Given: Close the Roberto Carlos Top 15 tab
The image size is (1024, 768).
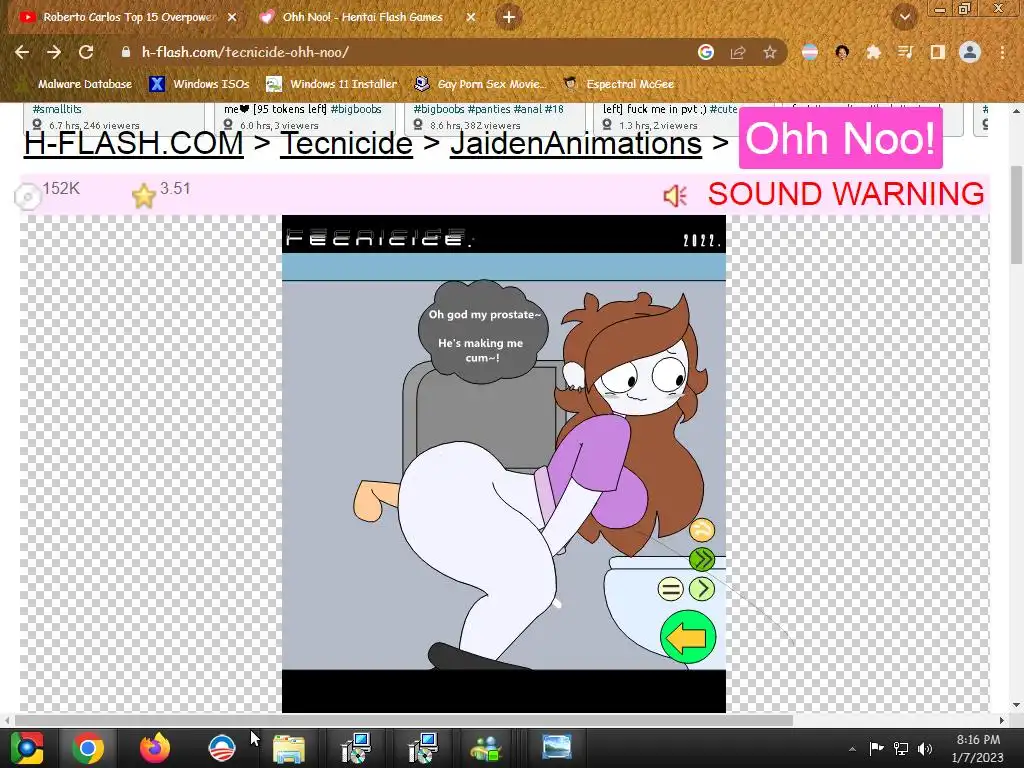Looking at the screenshot, I should [x=232, y=18].
